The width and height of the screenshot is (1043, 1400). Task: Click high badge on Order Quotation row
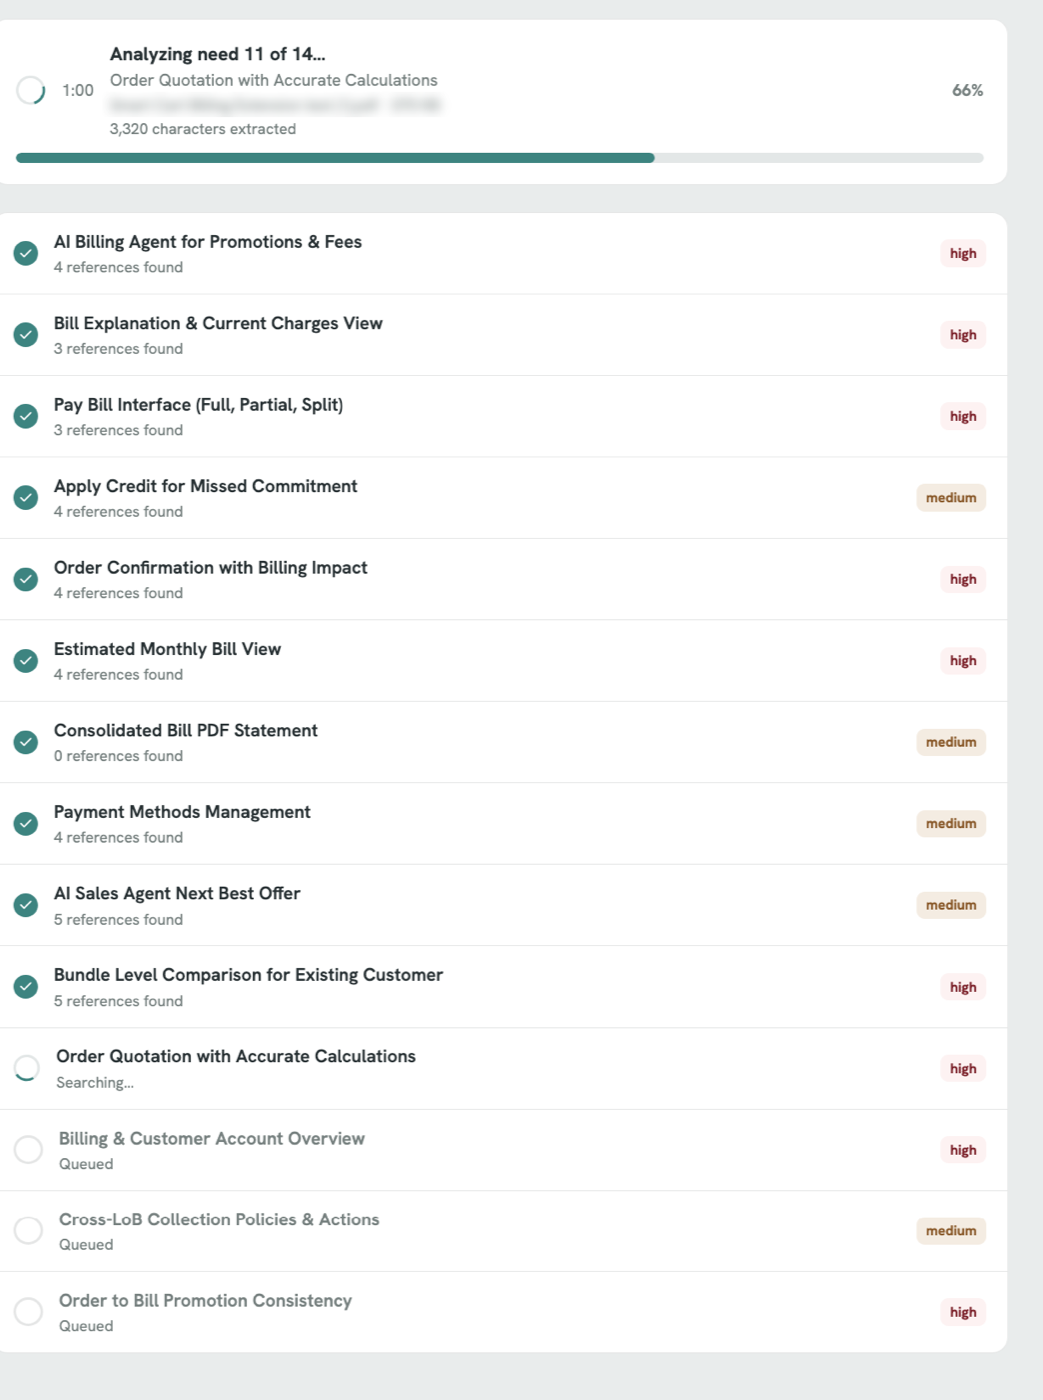[963, 1069]
